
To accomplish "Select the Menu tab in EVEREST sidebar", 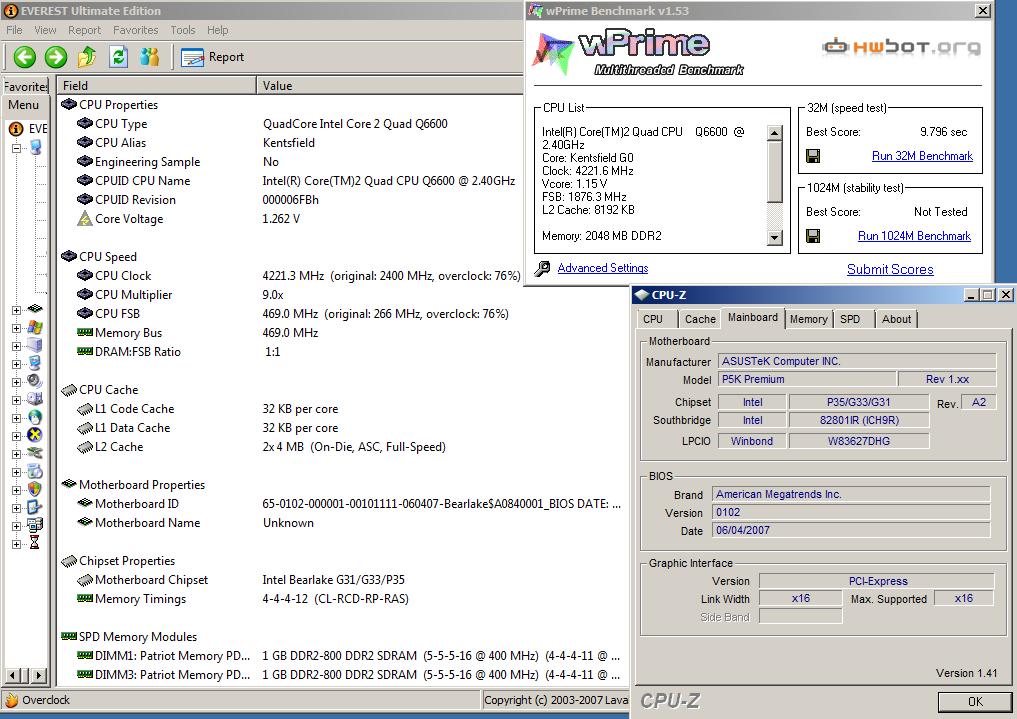I will point(23,104).
